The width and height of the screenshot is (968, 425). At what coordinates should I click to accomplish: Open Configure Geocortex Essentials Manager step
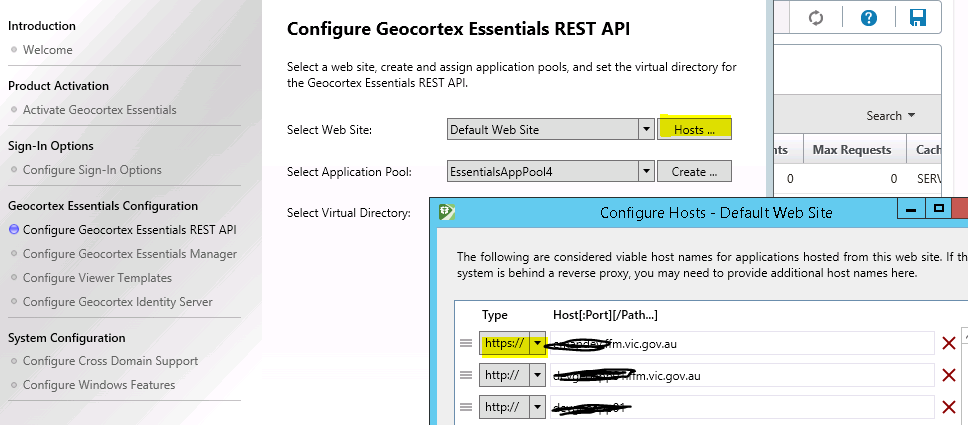(130, 254)
